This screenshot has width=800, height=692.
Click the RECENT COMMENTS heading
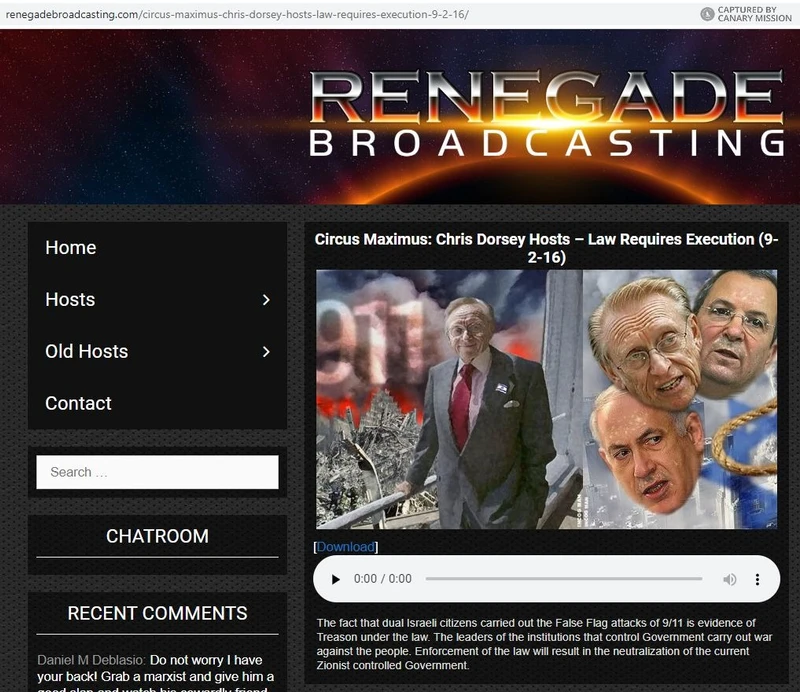click(157, 612)
